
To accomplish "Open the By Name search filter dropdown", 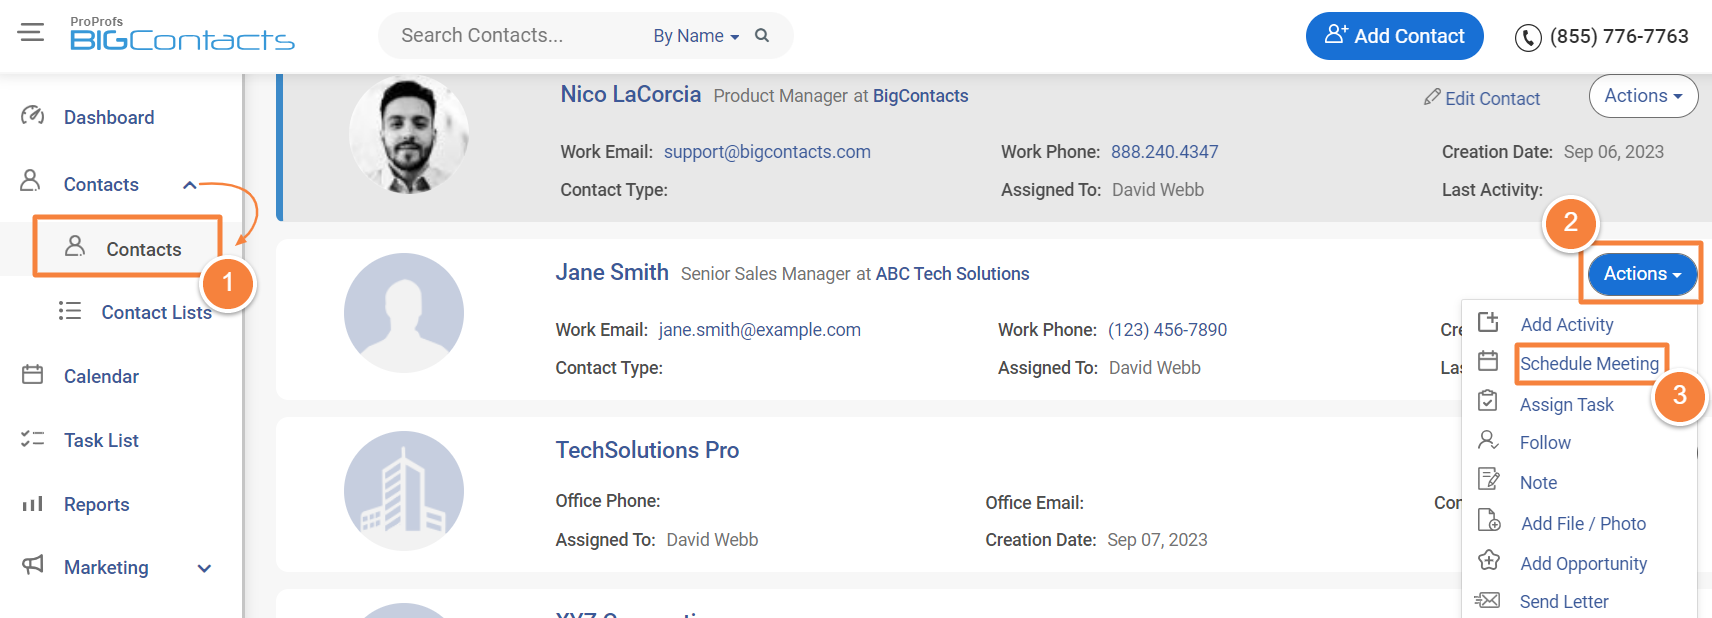I will [x=696, y=36].
